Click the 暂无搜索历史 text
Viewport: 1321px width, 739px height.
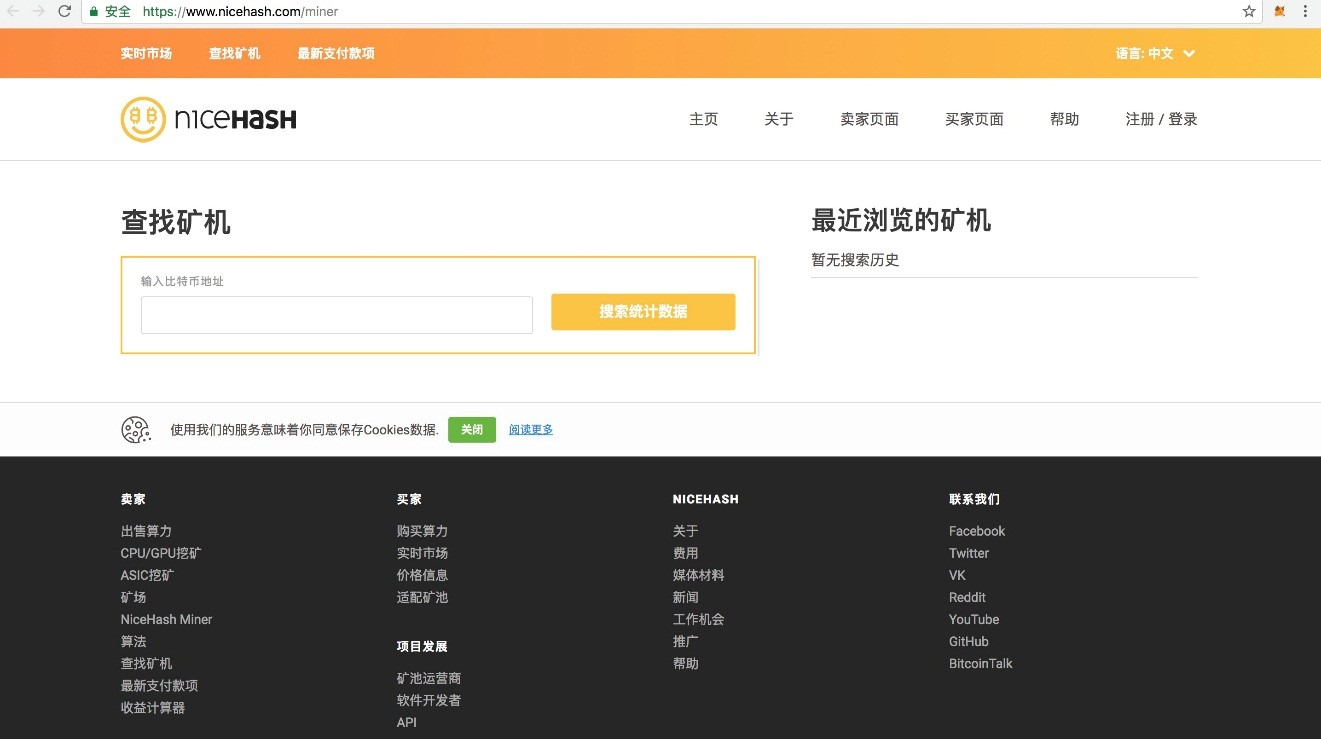[856, 260]
